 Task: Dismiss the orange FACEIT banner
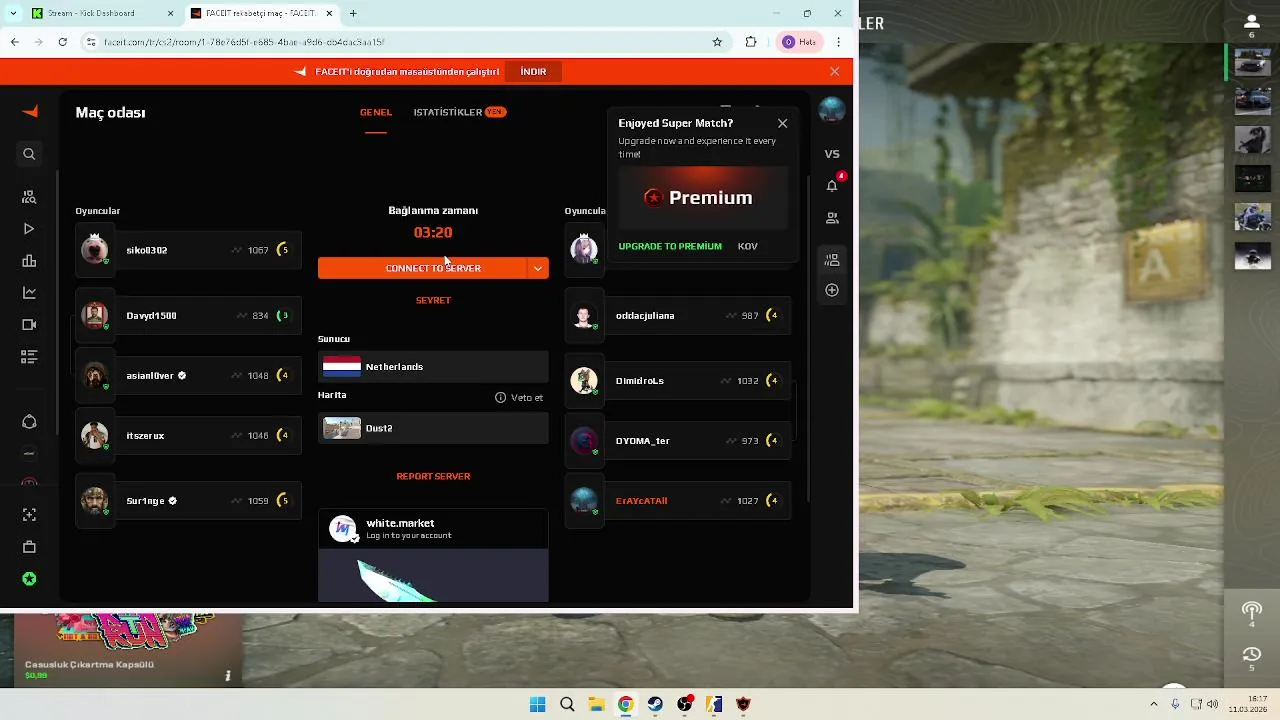coord(834,72)
